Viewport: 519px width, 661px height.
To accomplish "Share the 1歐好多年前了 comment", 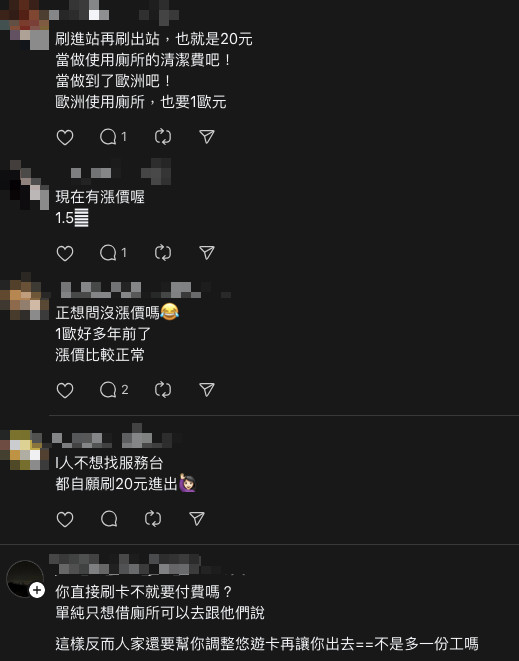I will (207, 390).
